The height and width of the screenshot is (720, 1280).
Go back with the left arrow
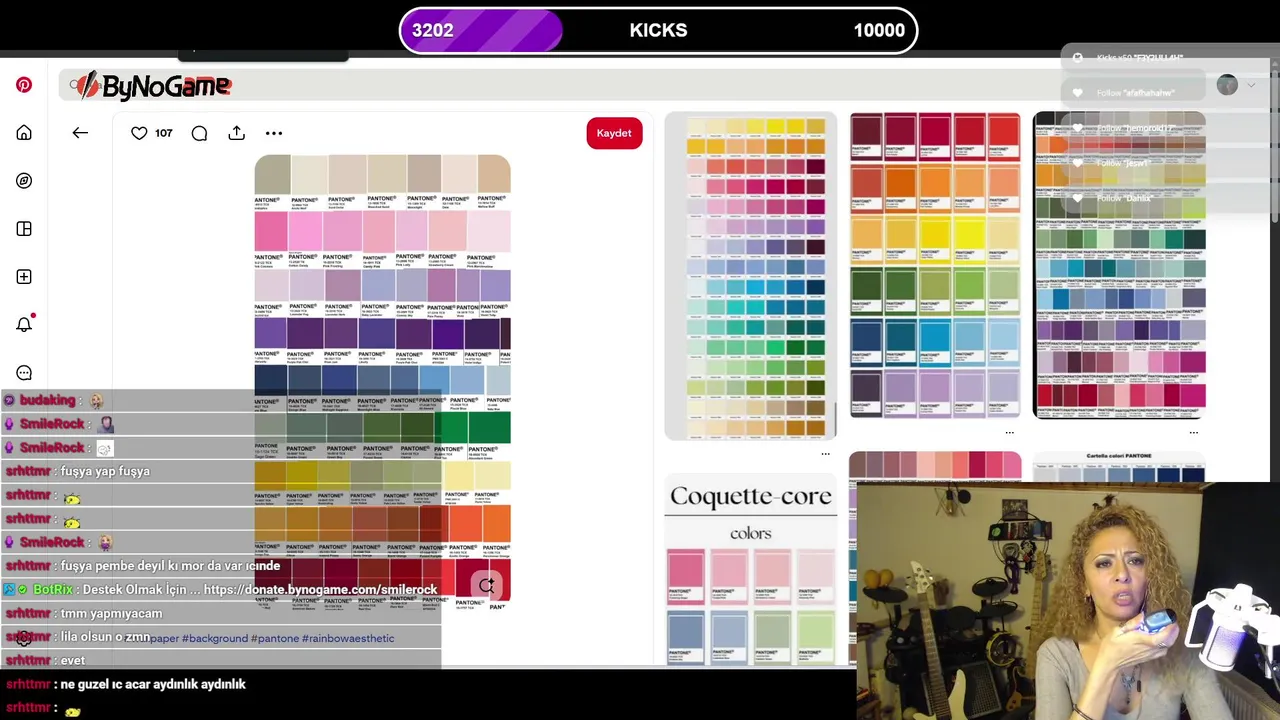coord(80,133)
